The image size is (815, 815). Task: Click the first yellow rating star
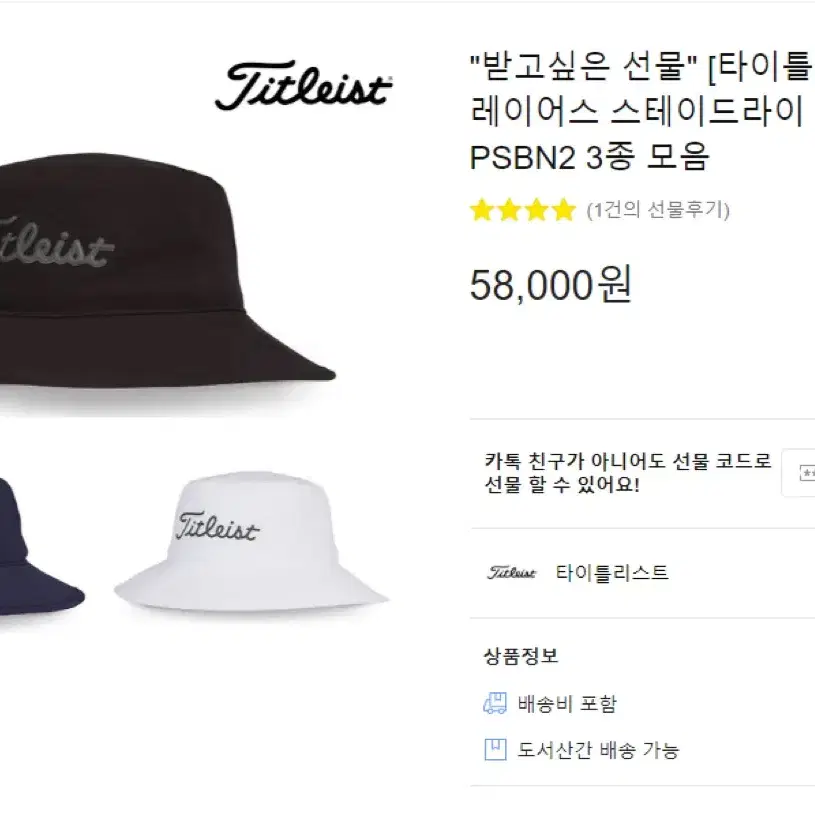click(x=482, y=211)
